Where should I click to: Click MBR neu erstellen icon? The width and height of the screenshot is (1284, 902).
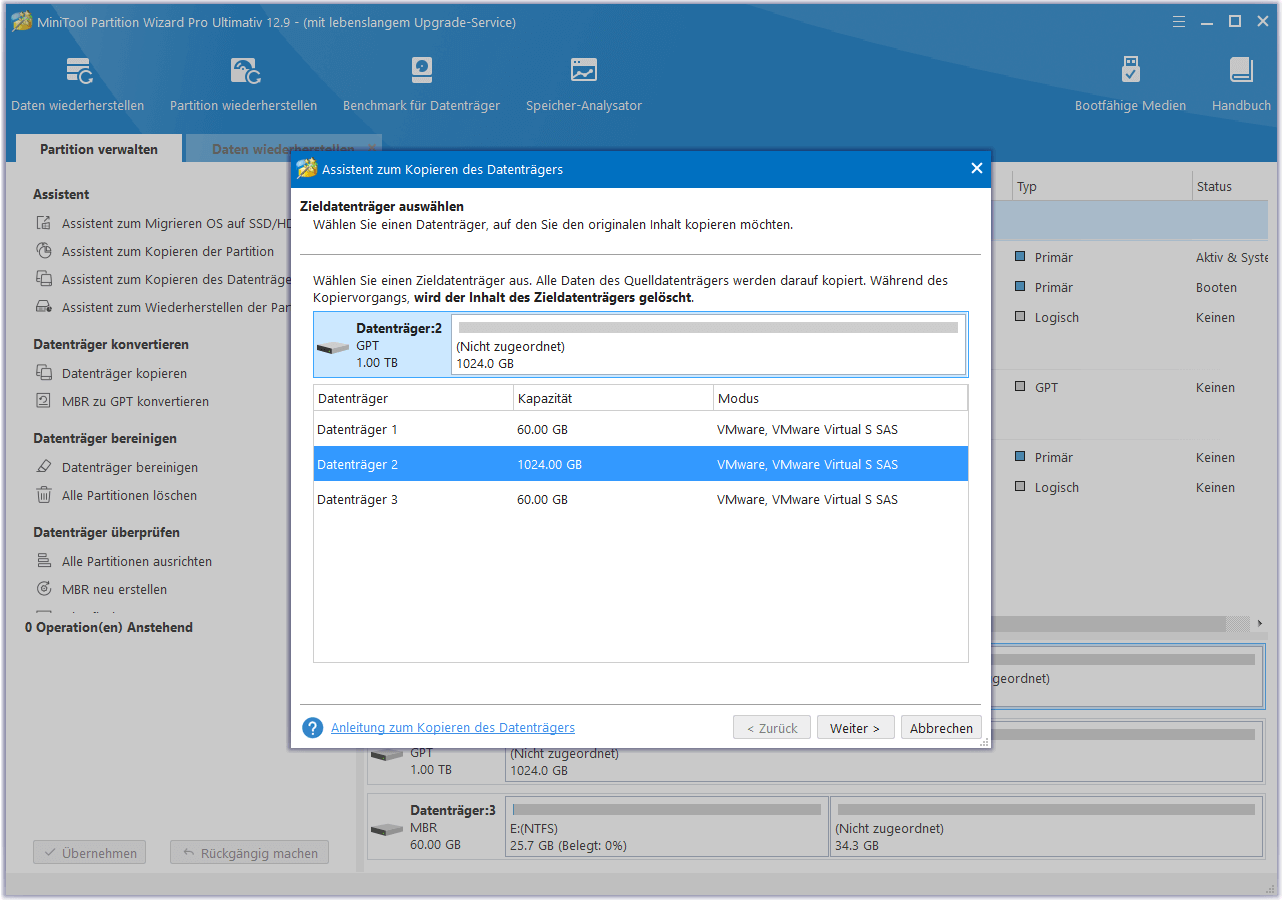coord(44,589)
